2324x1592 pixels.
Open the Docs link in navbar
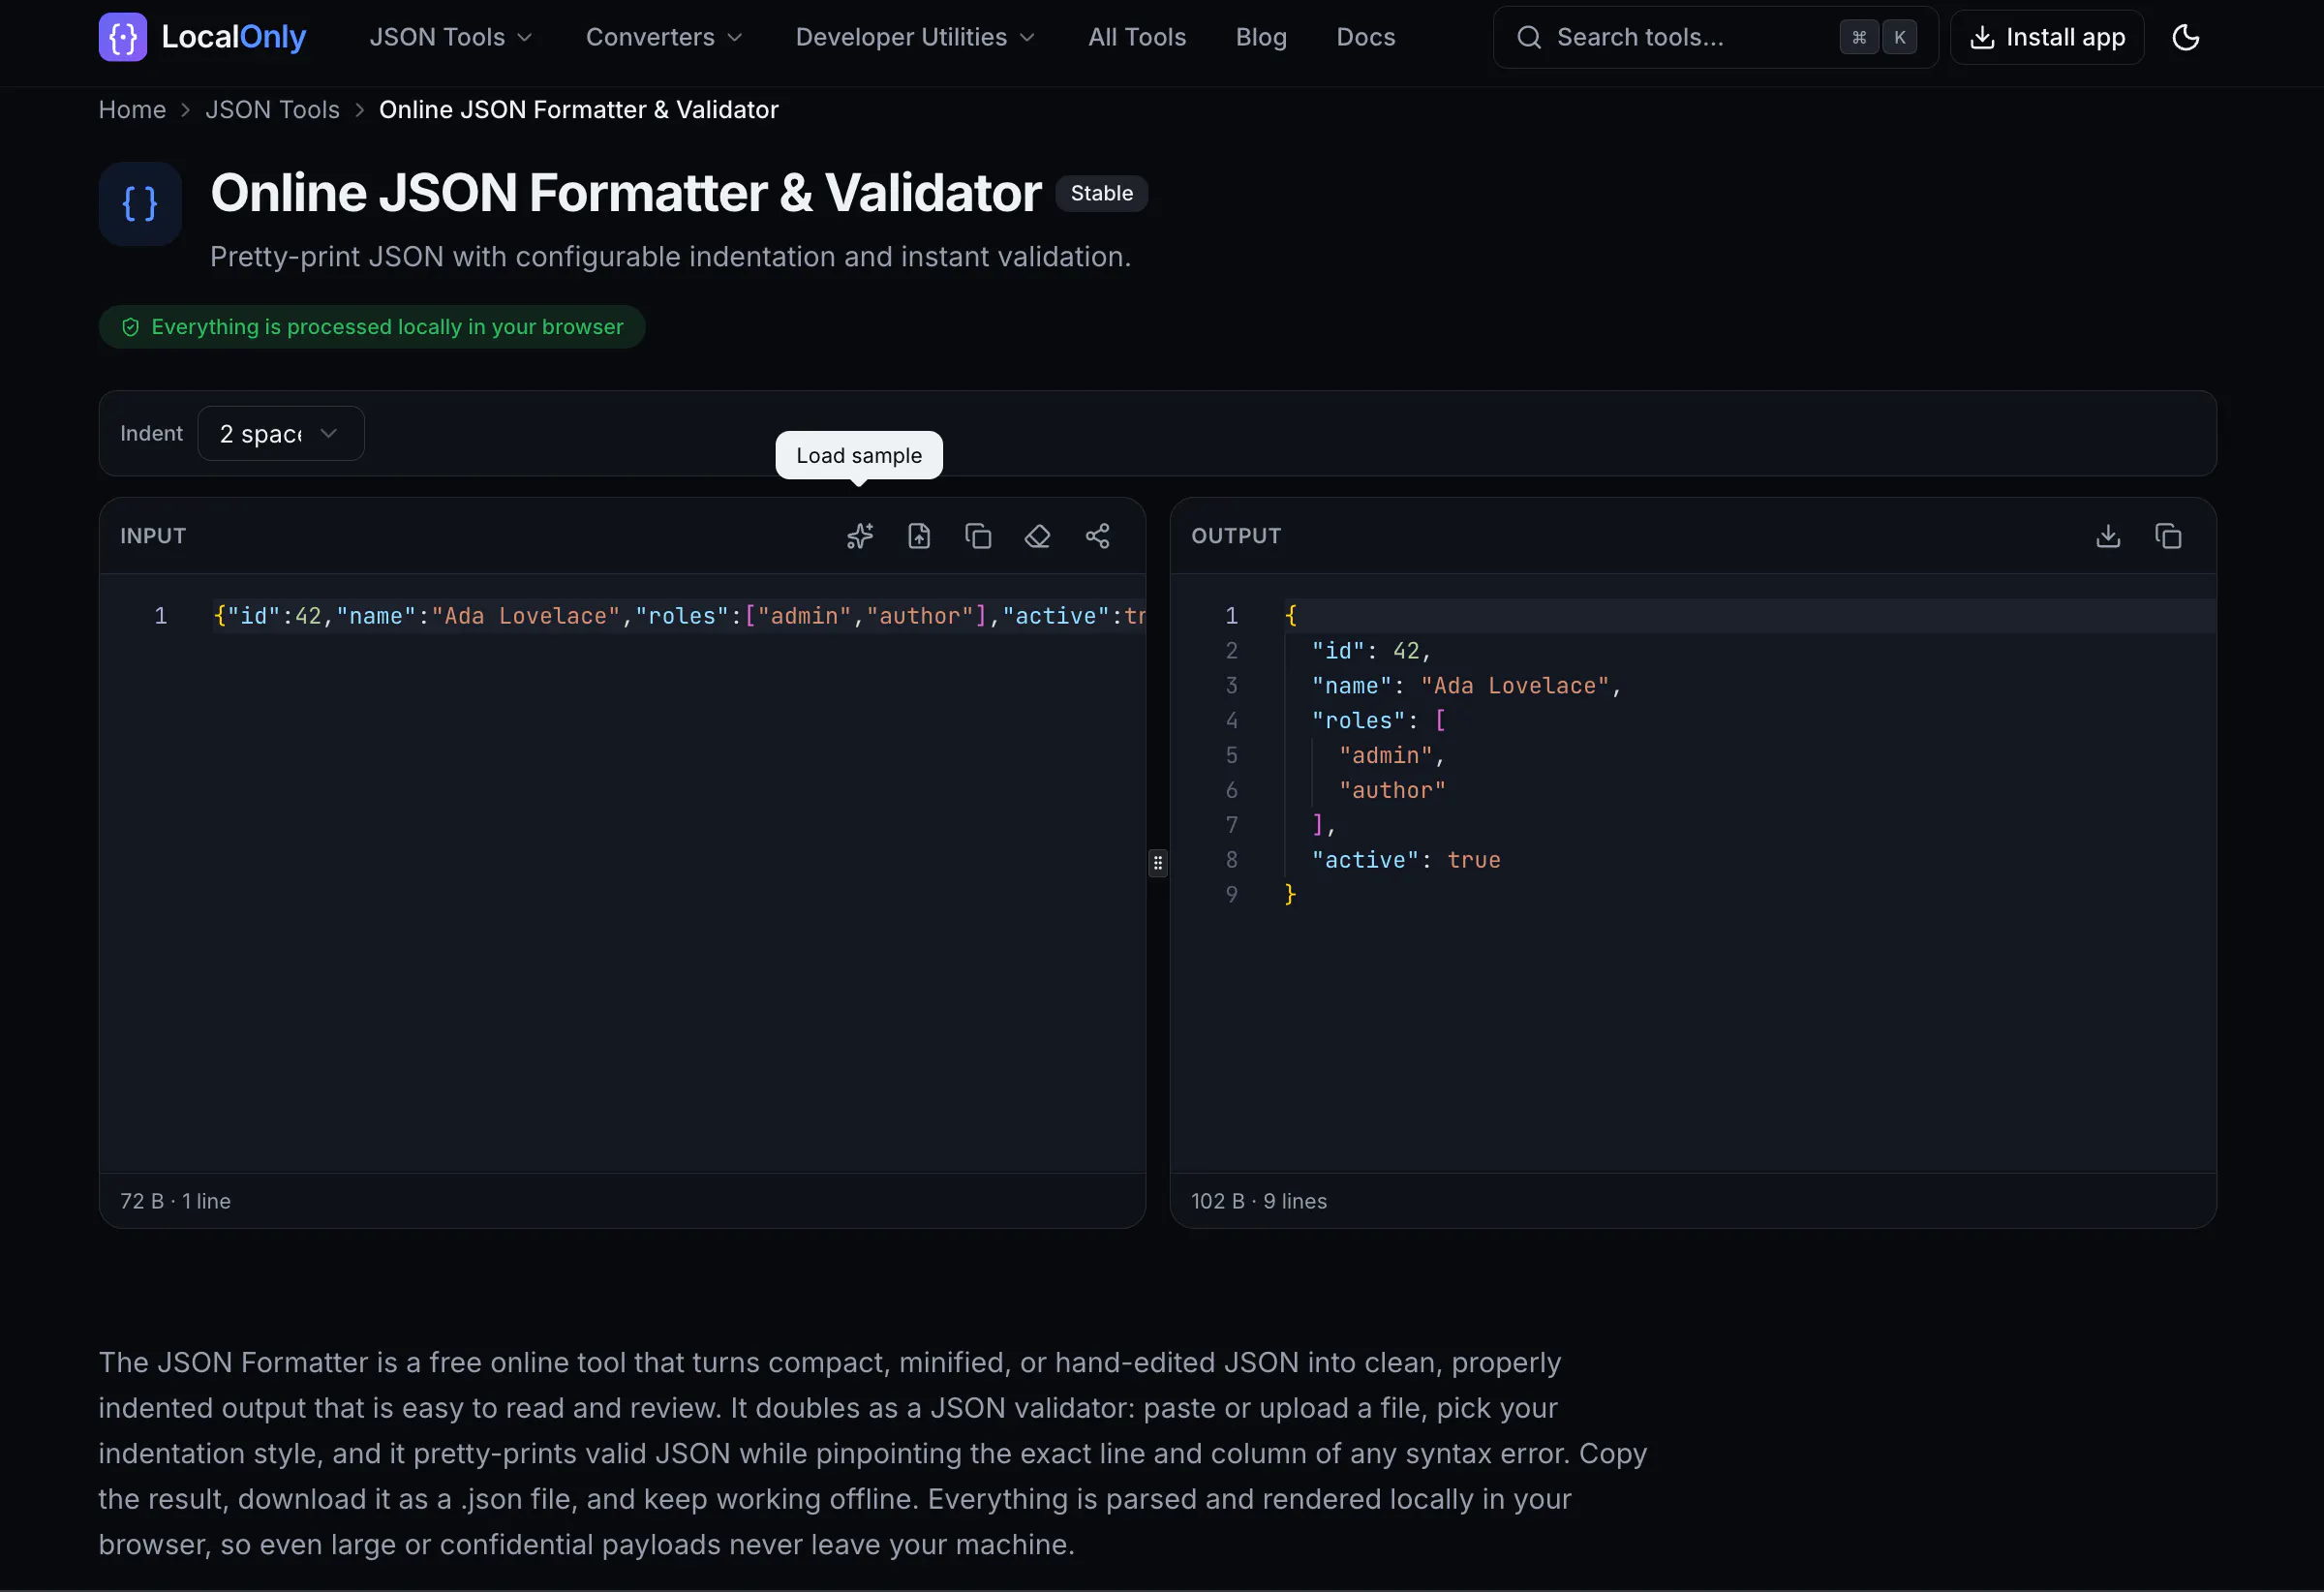pyautogui.click(x=1365, y=37)
